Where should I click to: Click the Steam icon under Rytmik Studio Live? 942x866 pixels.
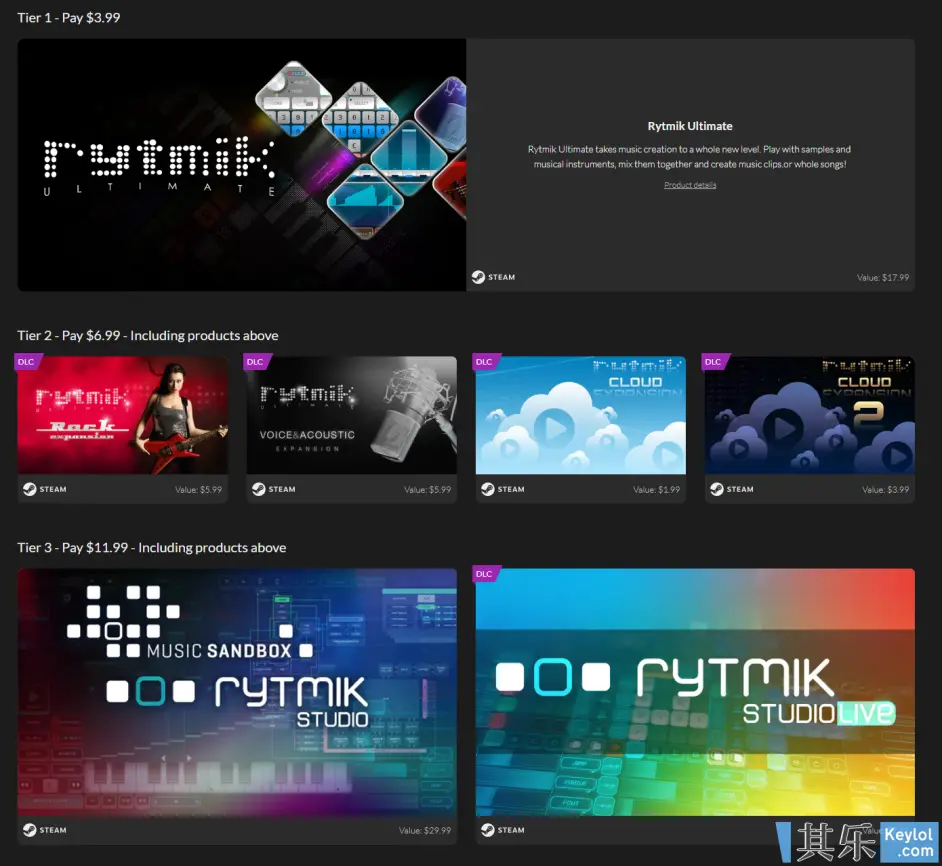point(488,830)
